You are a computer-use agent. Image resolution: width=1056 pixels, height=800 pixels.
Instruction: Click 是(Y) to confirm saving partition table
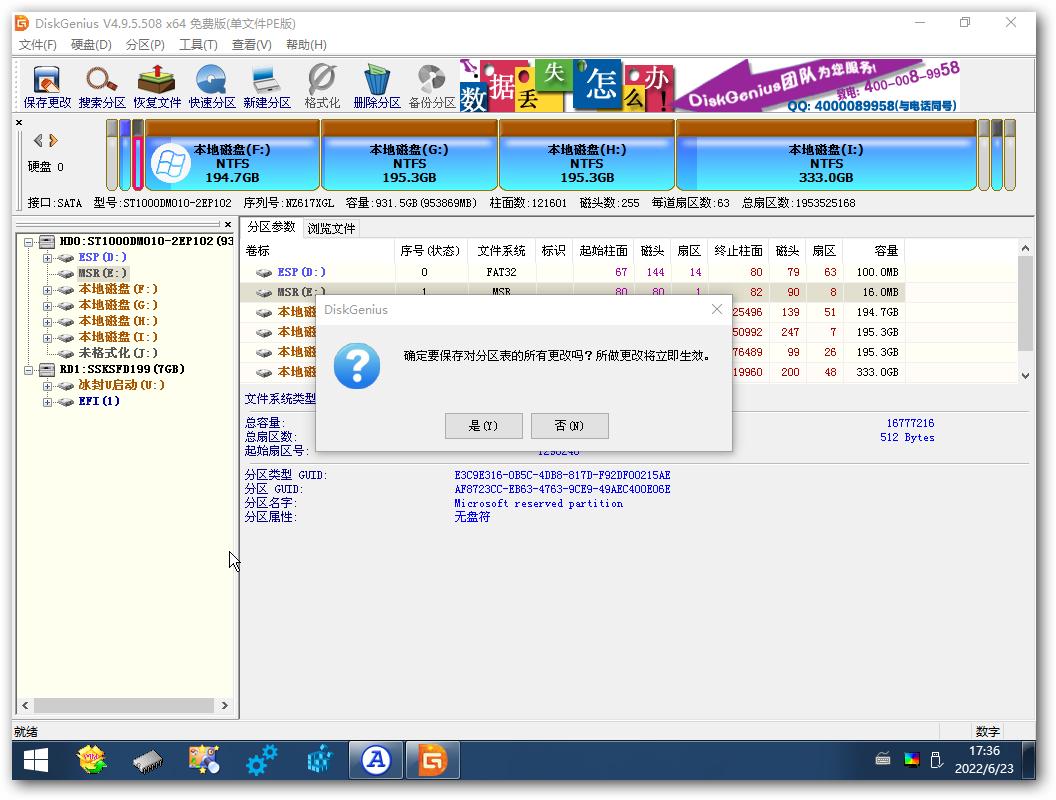coord(483,425)
